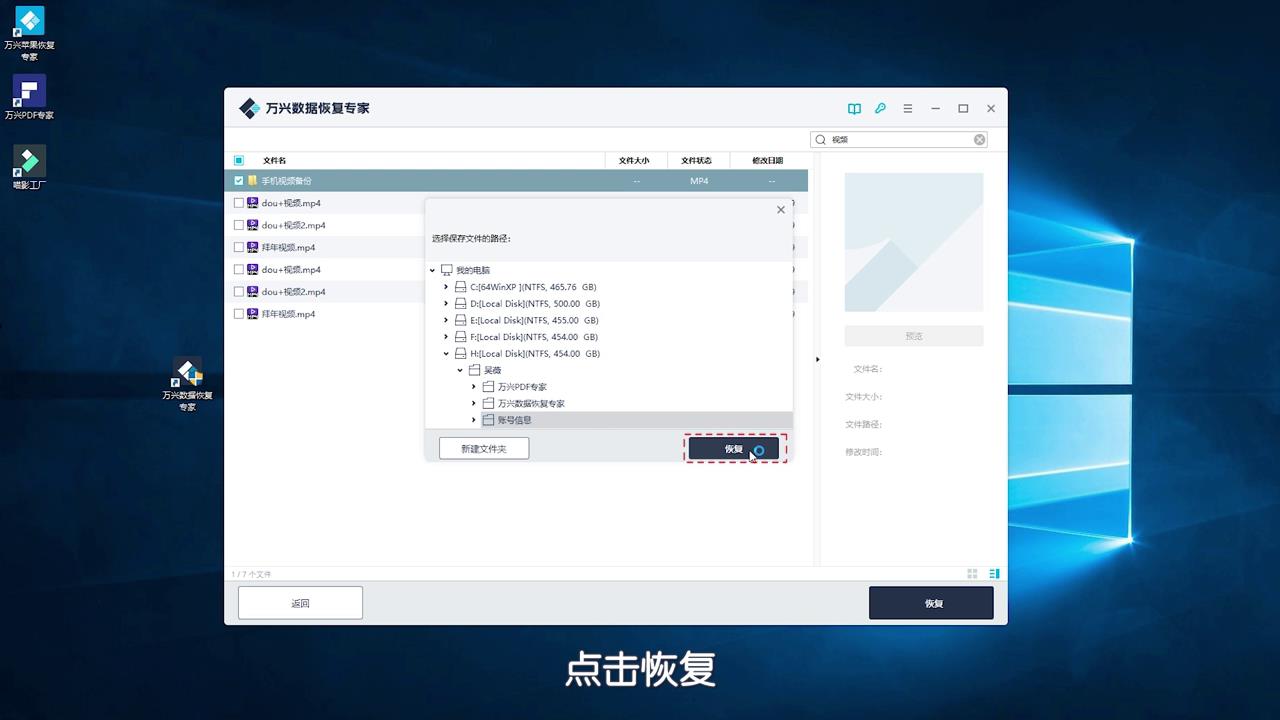This screenshot has height=720, width=1280.
Task: Uncheck the 手机视频备份 file checkbox
Action: [x=238, y=180]
